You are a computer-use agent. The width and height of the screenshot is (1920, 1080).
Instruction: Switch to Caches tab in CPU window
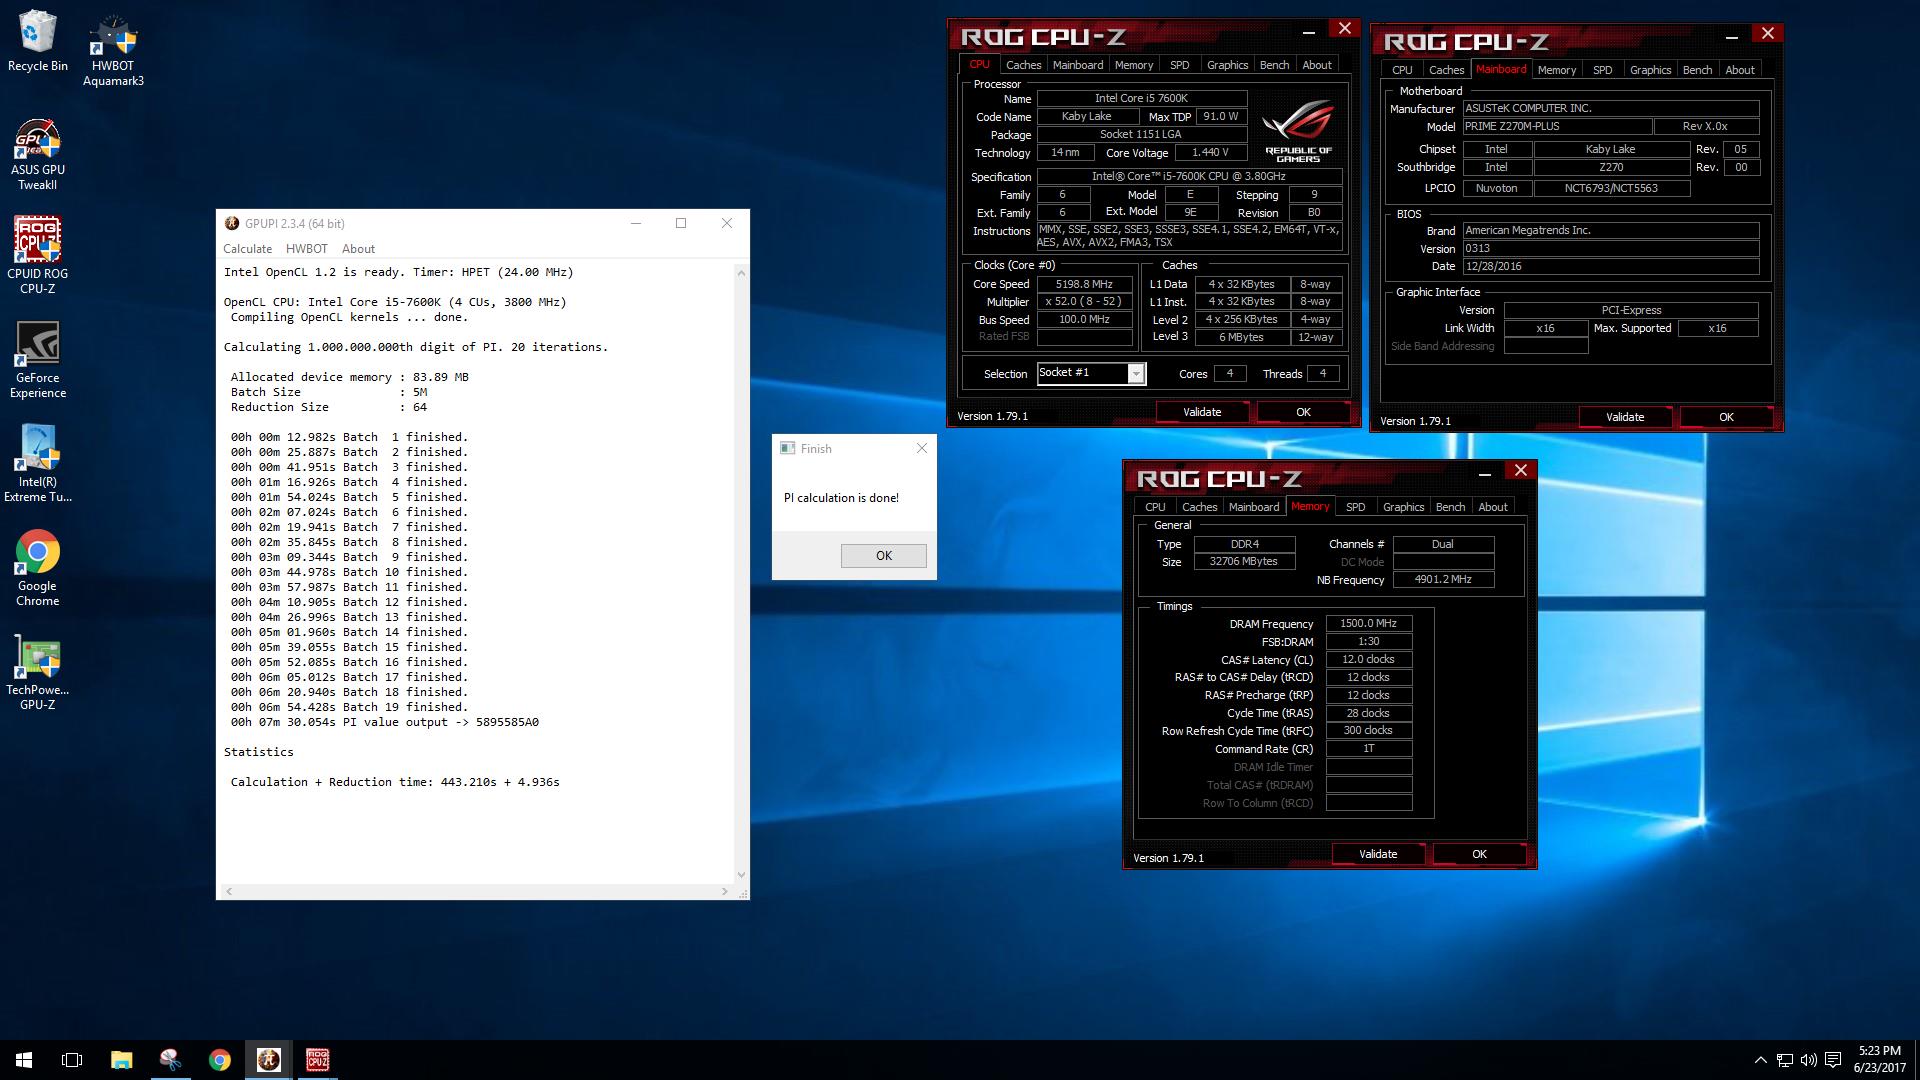pos(1023,65)
